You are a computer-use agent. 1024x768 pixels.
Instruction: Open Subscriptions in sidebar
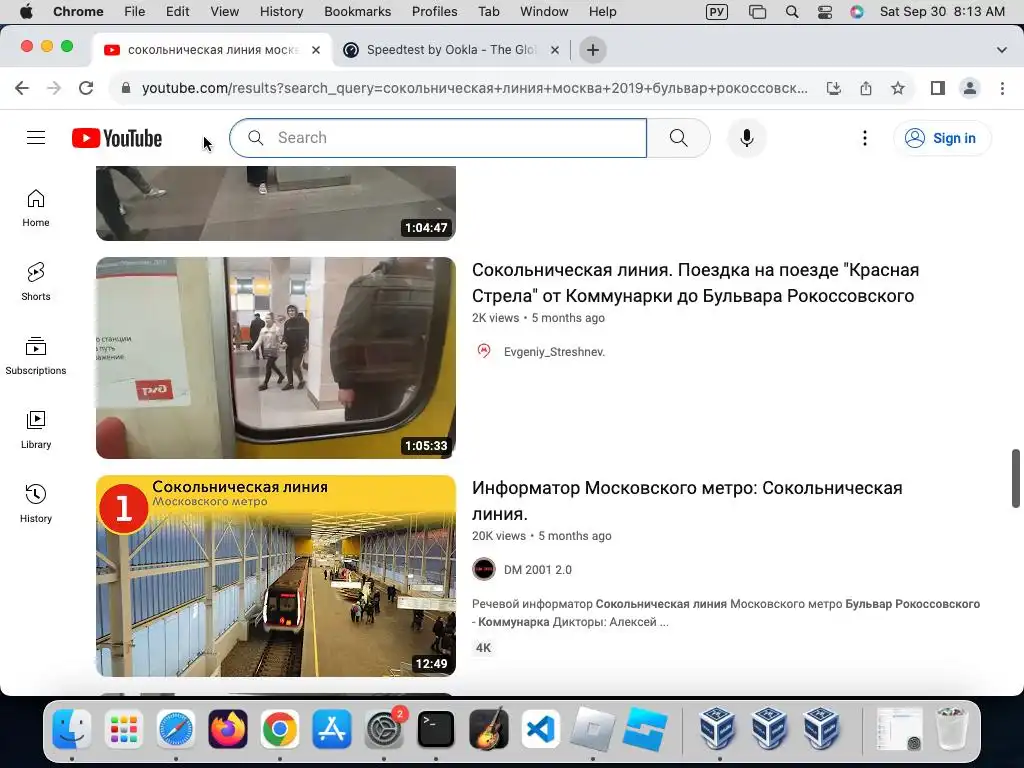[36, 356]
